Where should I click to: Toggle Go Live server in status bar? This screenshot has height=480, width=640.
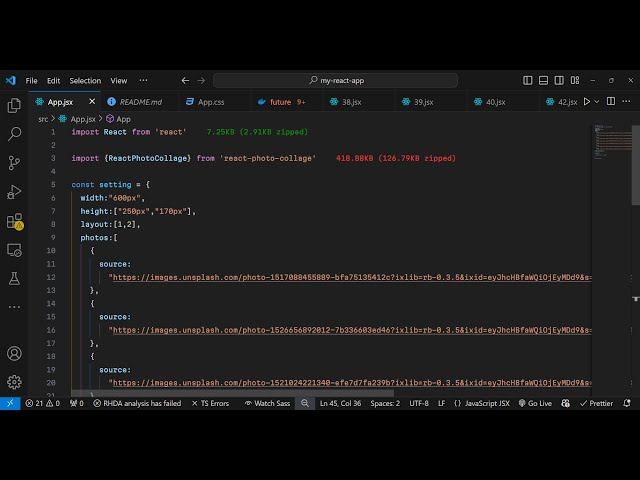pos(535,403)
